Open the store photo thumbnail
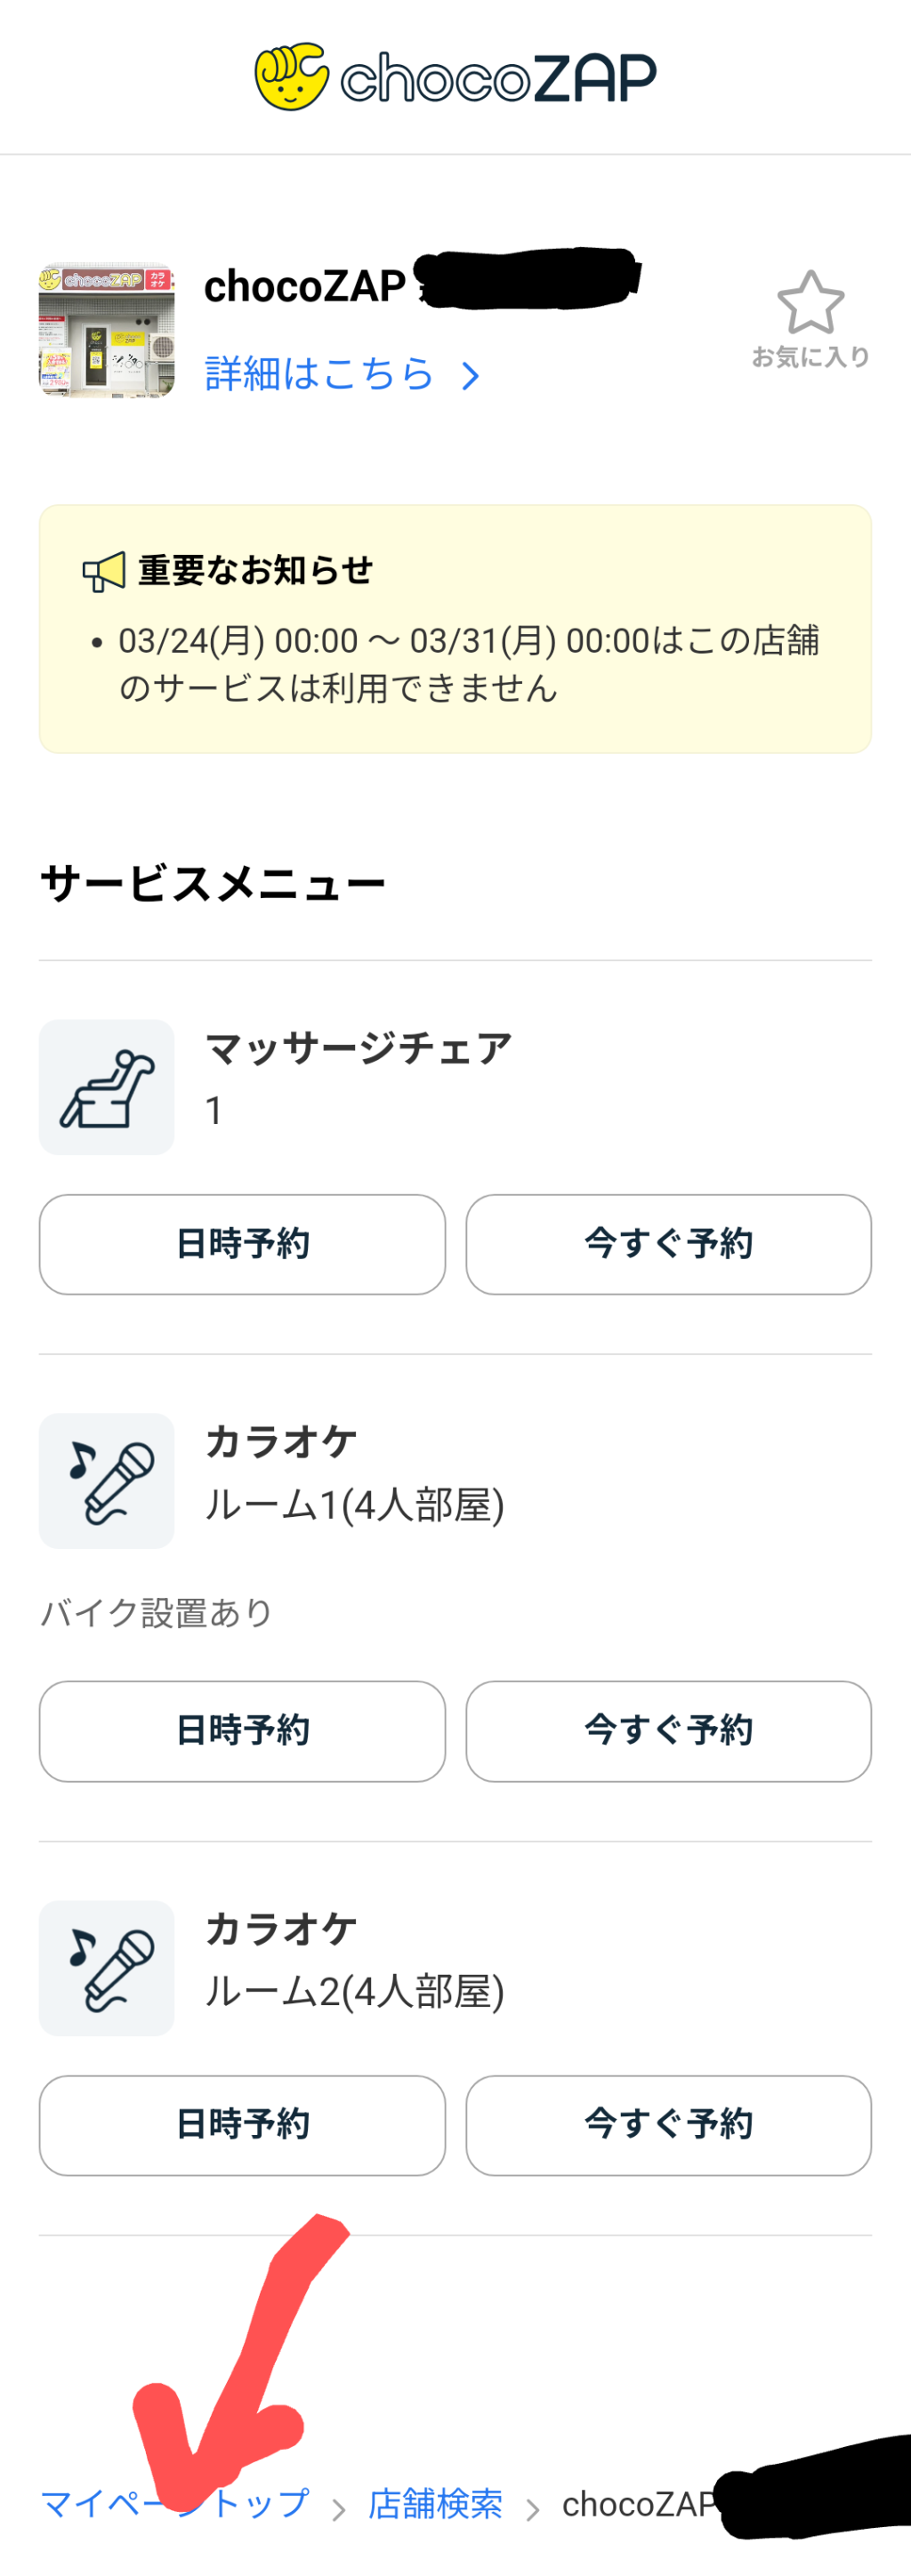Screen dimensions: 911x2576 click(x=107, y=330)
